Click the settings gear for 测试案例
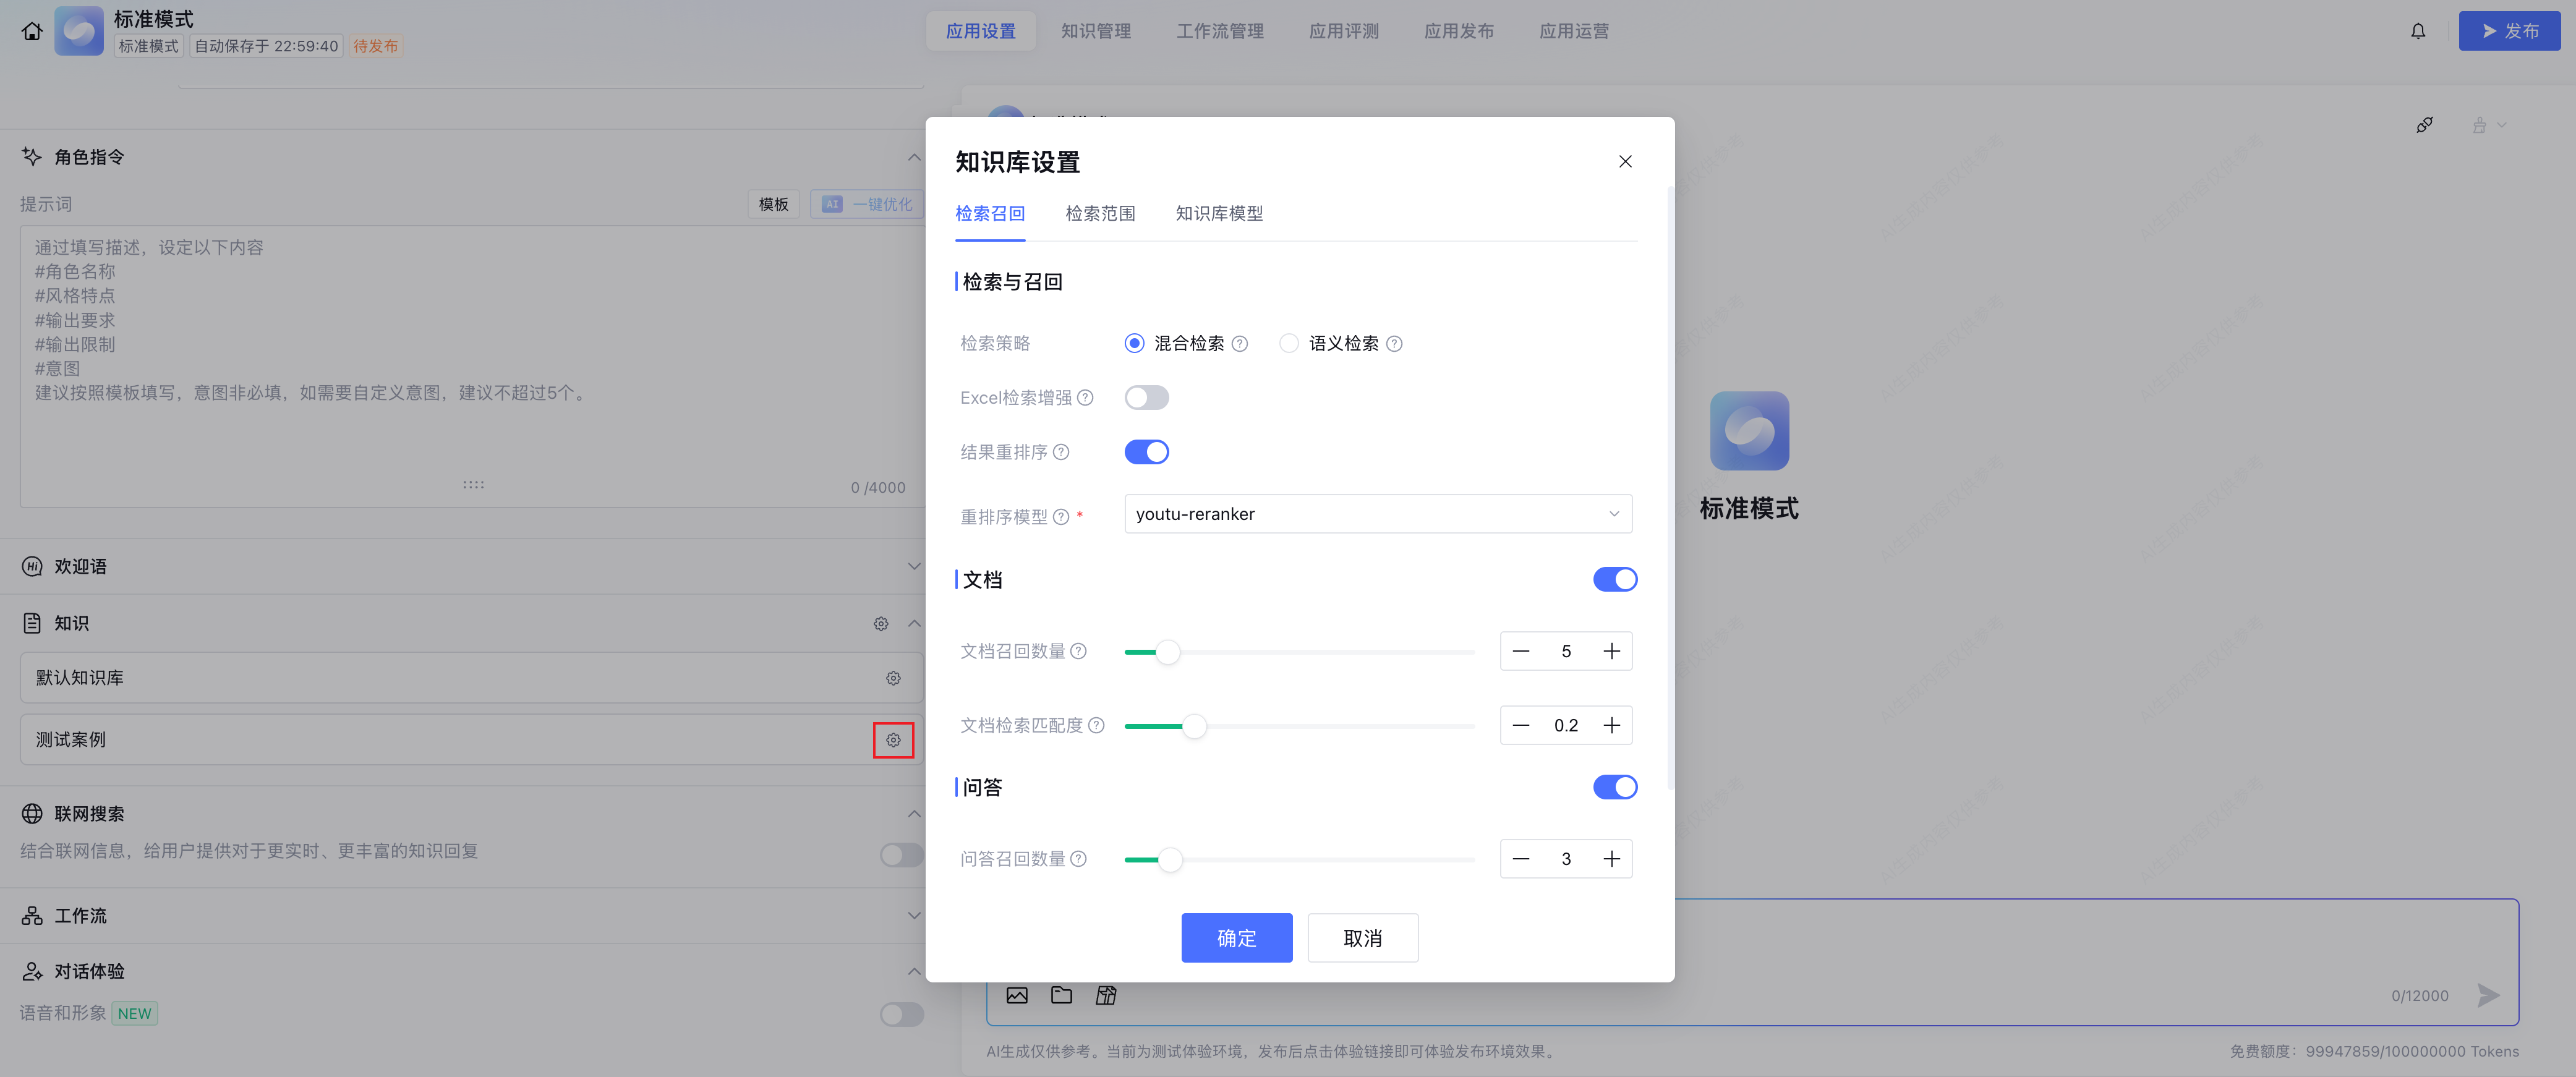Viewport: 2576px width, 1077px height. click(x=892, y=740)
